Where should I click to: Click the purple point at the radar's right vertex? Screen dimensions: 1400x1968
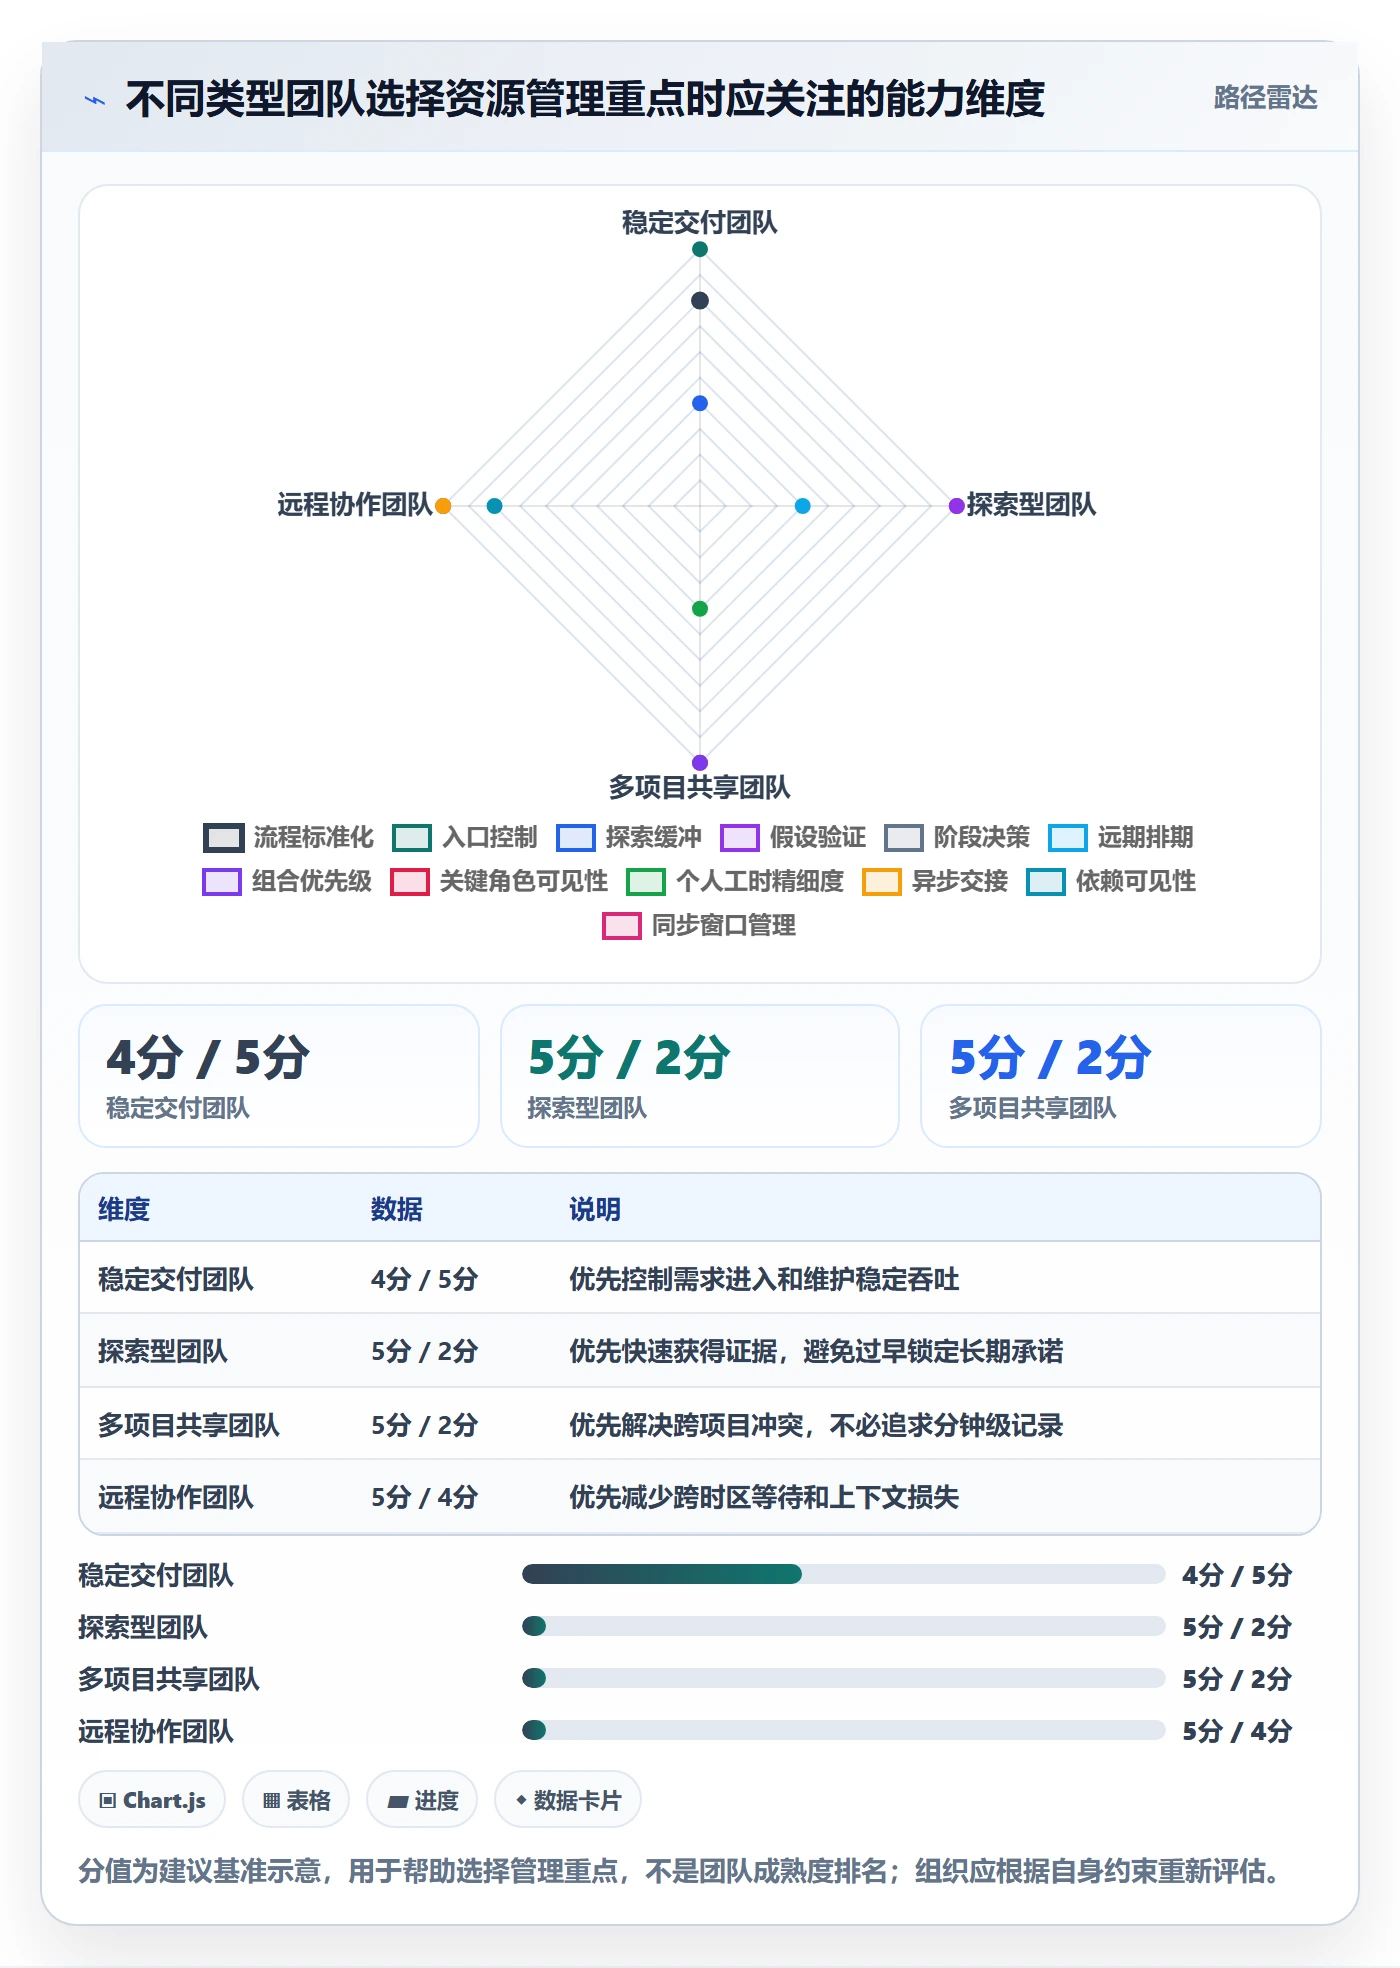click(x=956, y=506)
